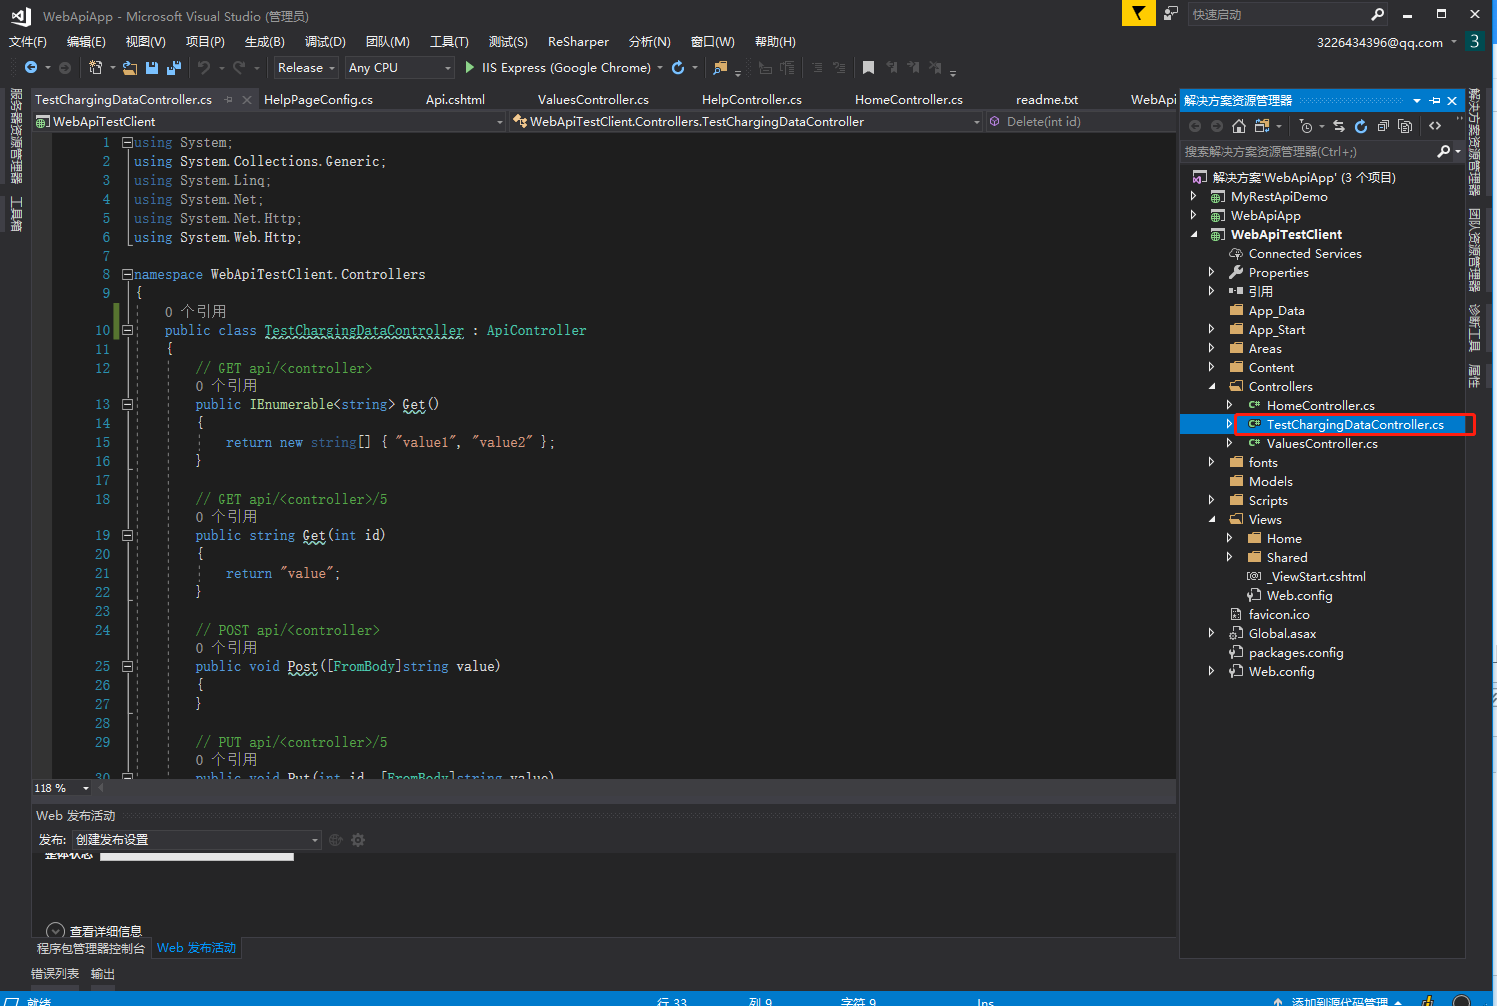Screen dimensions: 1497x1006
Task: Open the 输出 output panel tab
Action: point(103,974)
